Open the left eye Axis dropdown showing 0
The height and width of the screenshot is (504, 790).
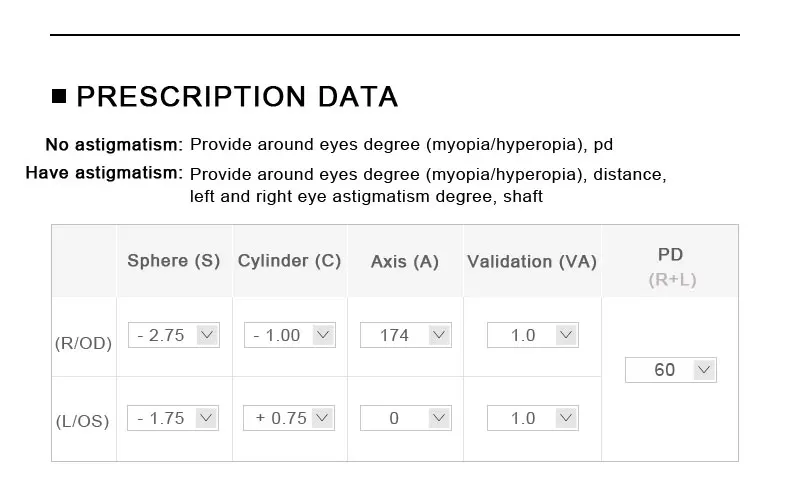[x=404, y=418]
